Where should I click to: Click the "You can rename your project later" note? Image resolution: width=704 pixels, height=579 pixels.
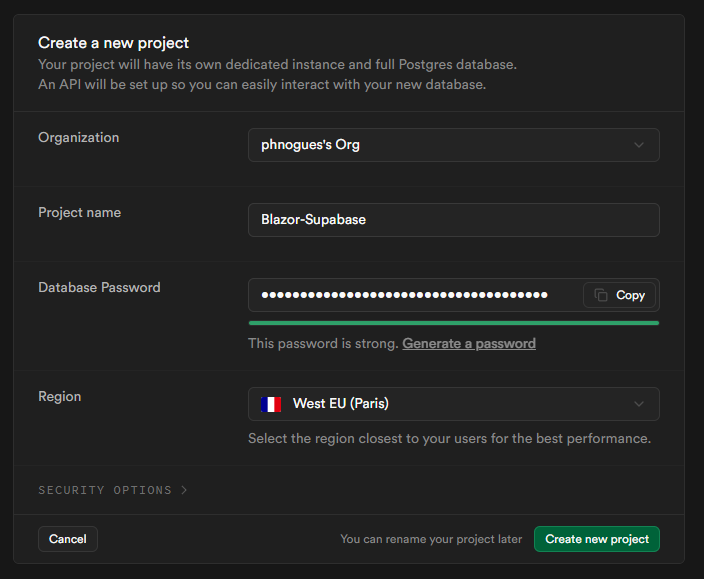point(431,539)
